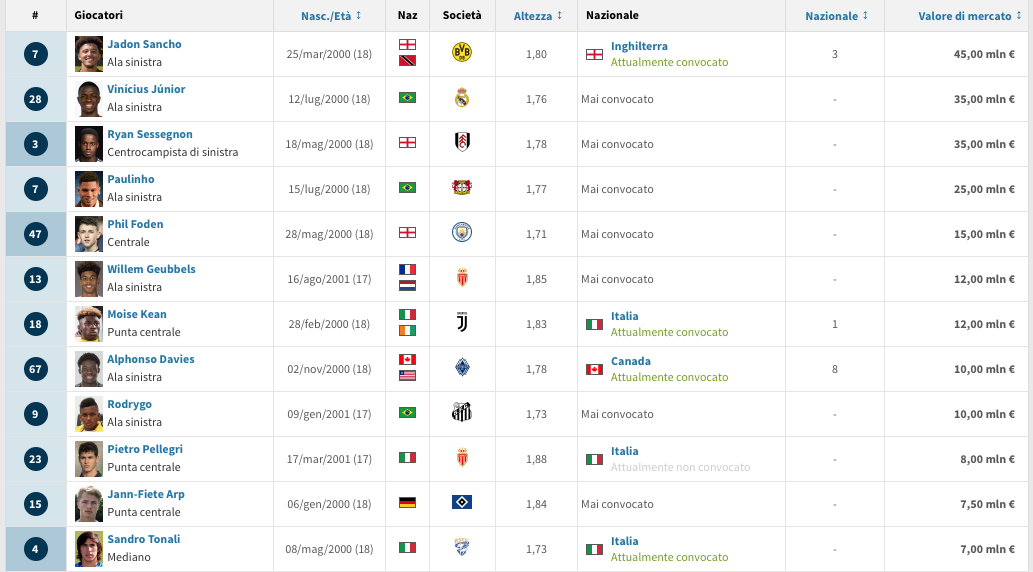
Task: Open Jadon Sancho's player profile
Action: (144, 44)
